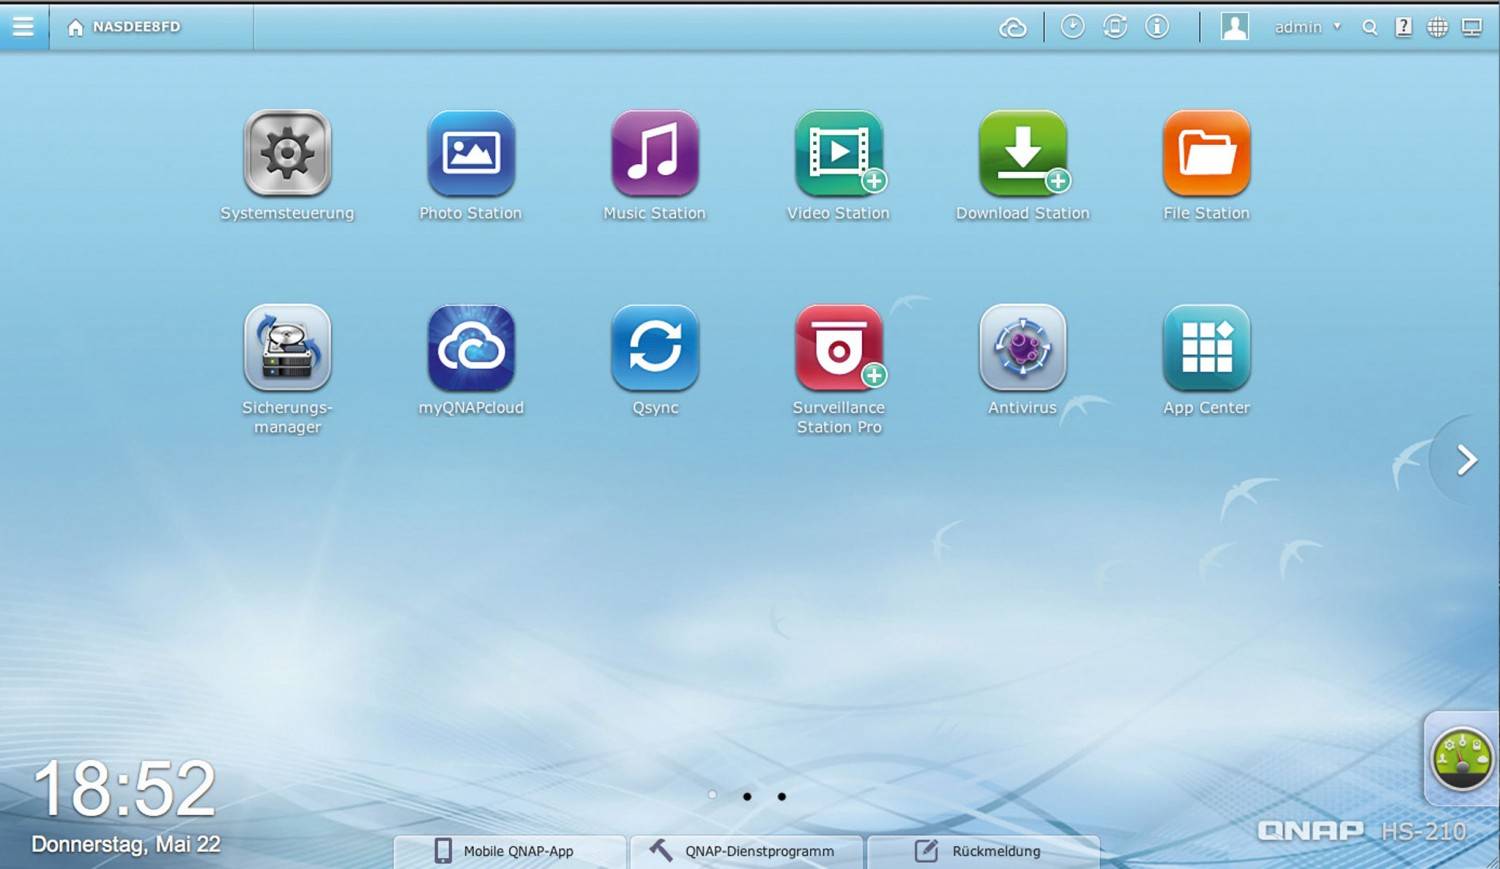
Task: Open background tasks clock icon
Action: (x=1072, y=27)
